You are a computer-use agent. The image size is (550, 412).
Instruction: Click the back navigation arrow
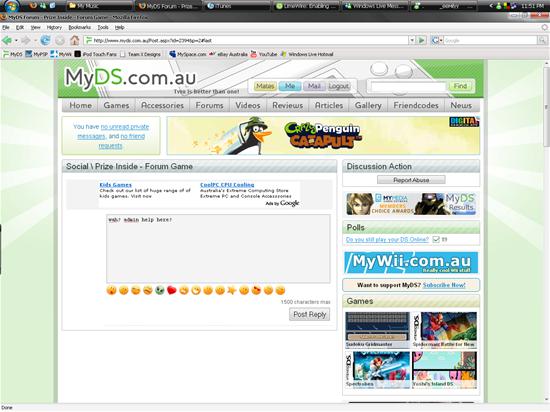pyautogui.click(x=7, y=41)
